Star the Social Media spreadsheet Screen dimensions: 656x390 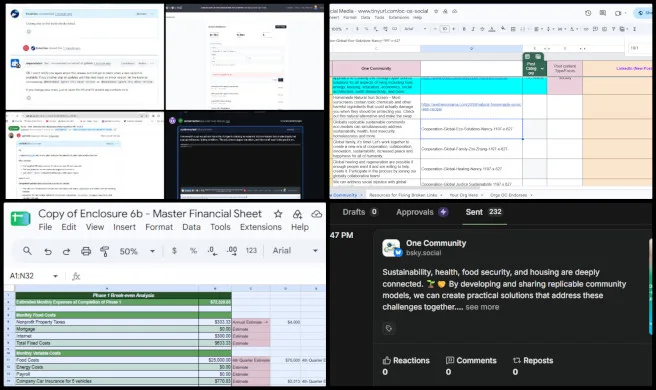436,11
